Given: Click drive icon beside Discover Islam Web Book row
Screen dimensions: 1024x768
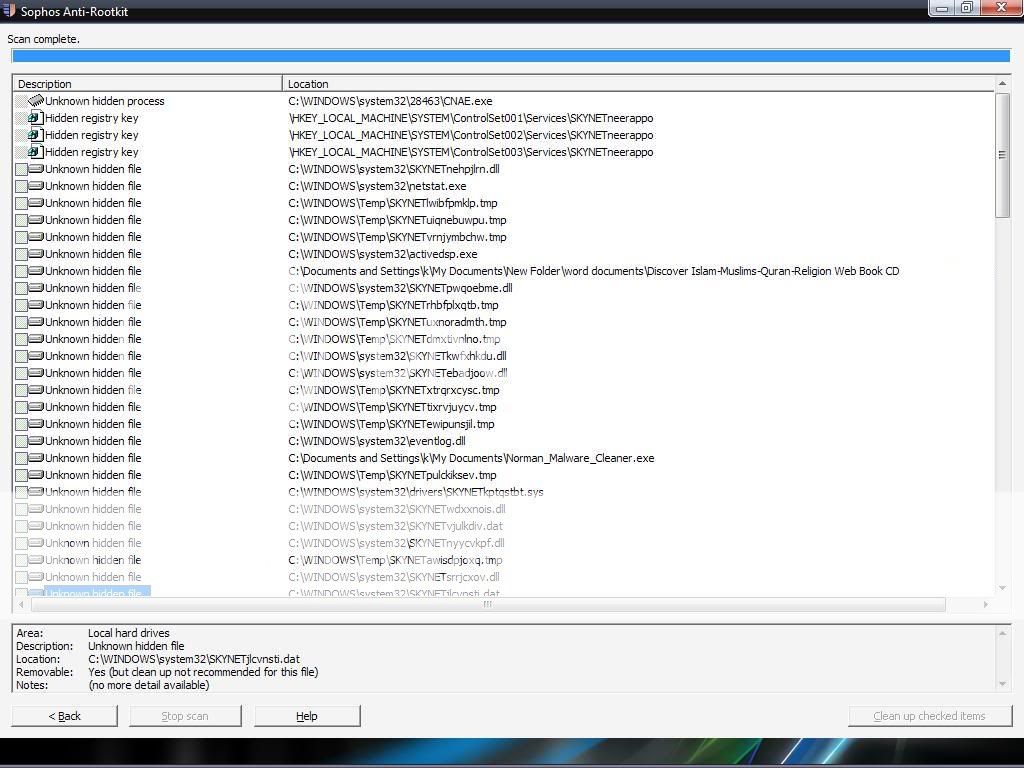Looking at the screenshot, I should (36, 270).
